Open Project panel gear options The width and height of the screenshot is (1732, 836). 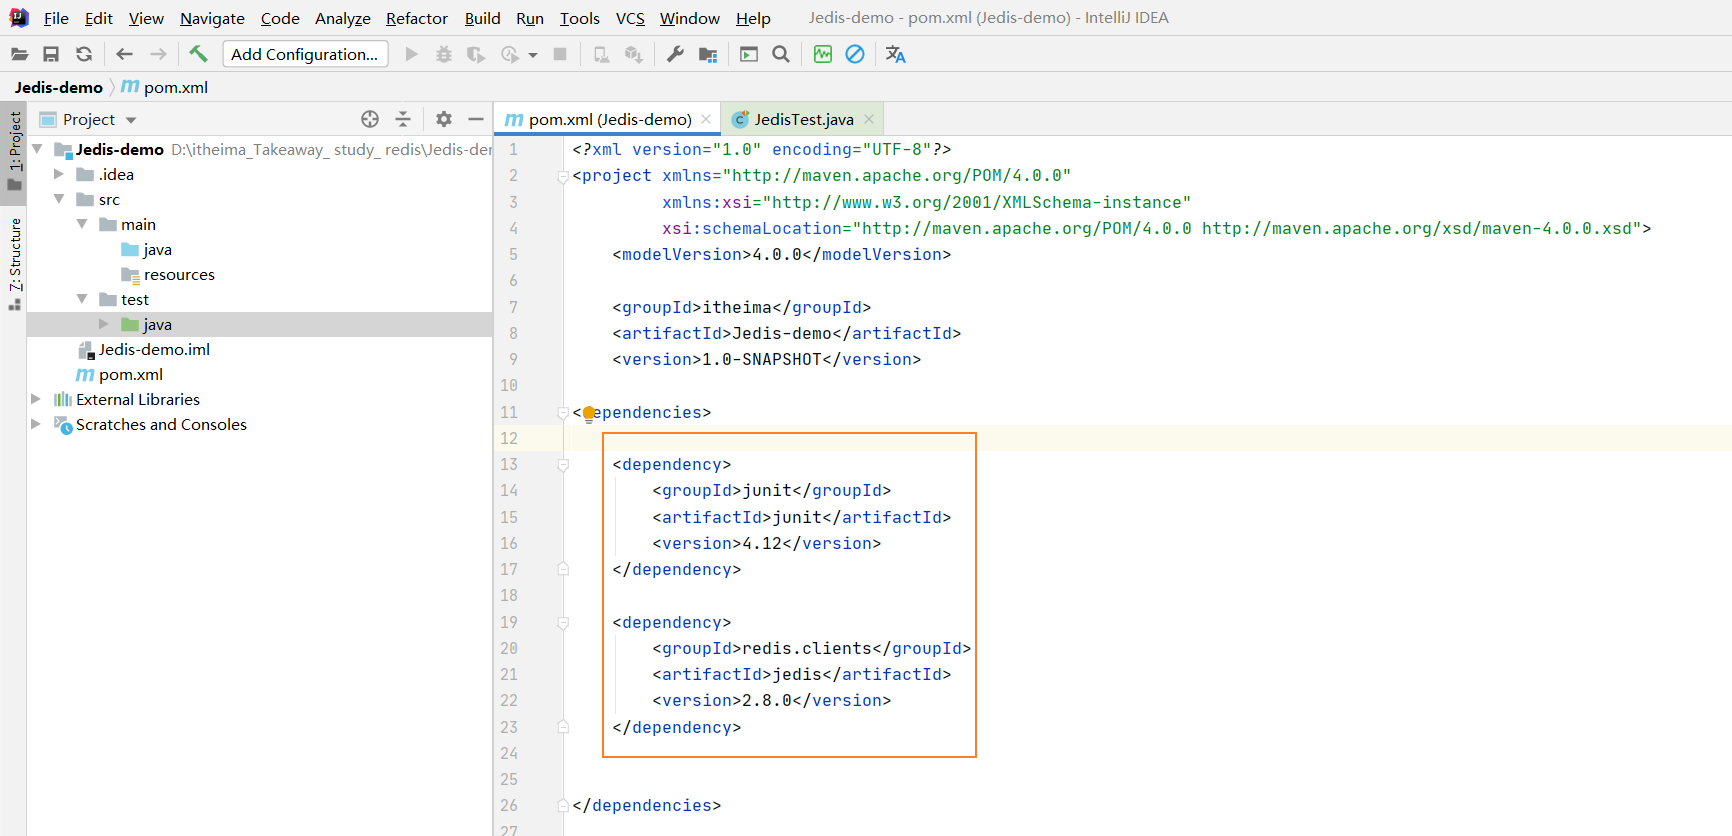[x=444, y=119]
